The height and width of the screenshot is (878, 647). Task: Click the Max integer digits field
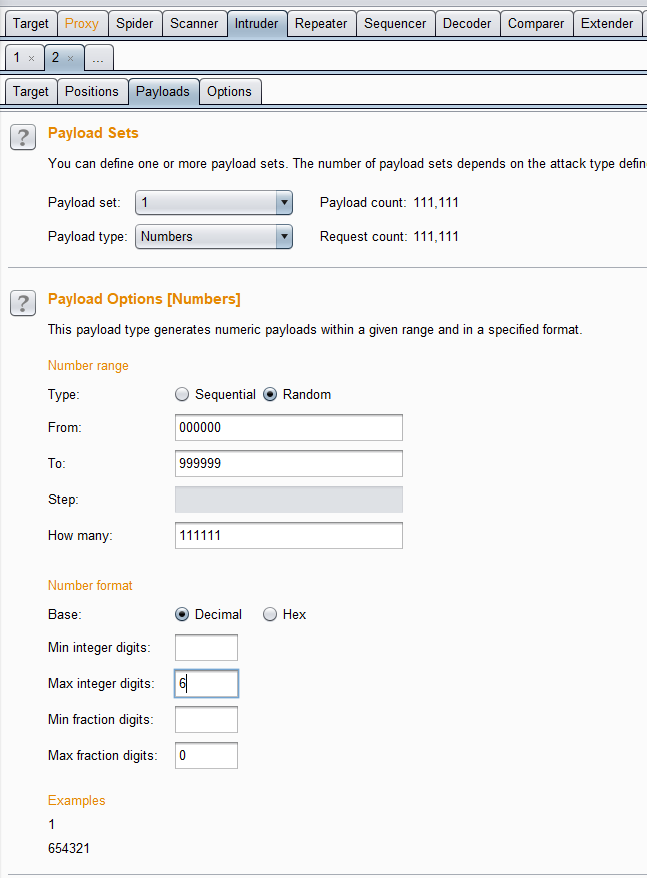(x=206, y=683)
